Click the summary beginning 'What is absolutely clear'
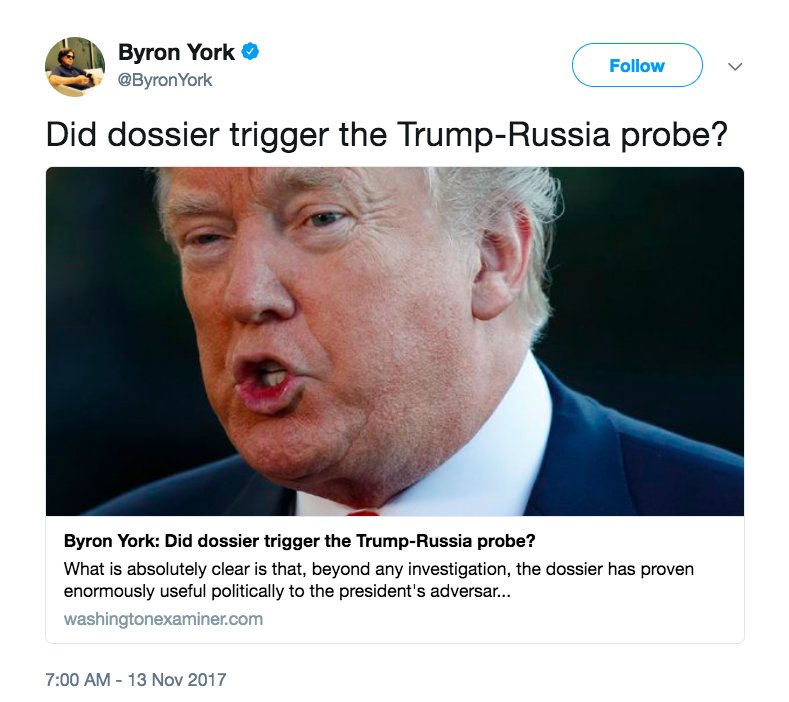This screenshot has height=702, width=789. pos(379,580)
